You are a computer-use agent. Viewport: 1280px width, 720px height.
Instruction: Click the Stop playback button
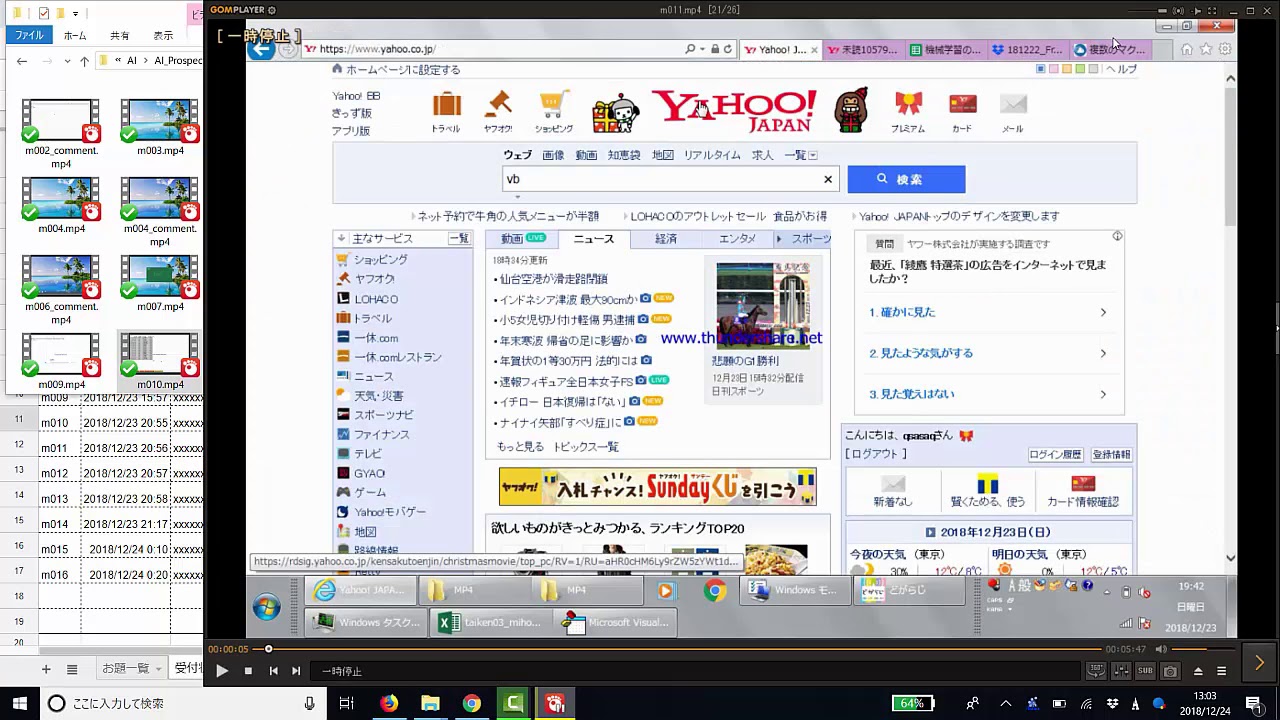248,671
